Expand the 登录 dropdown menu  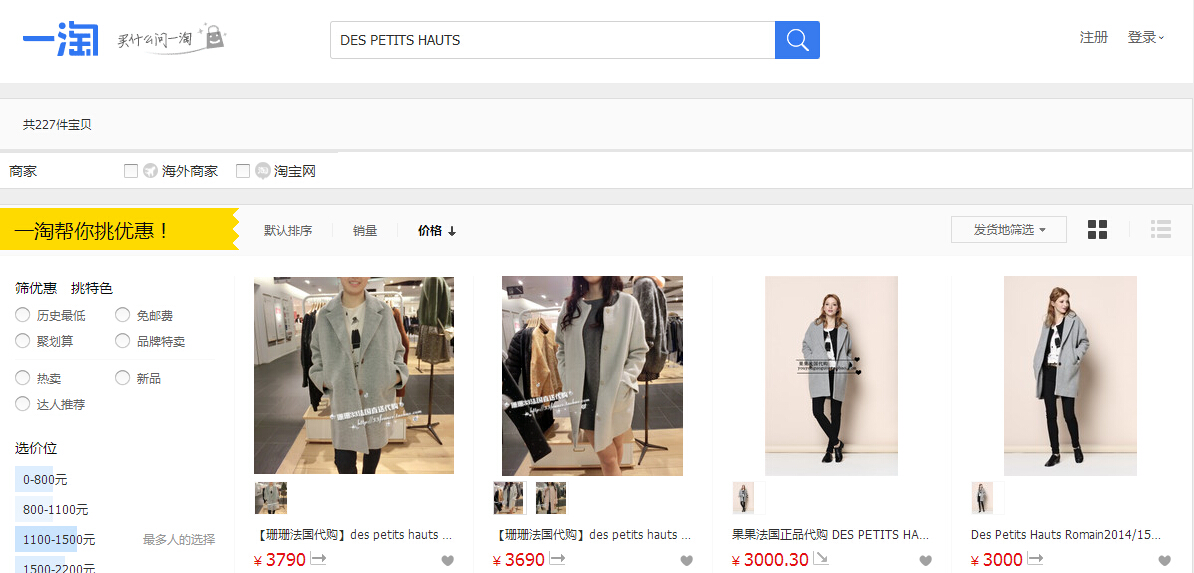pos(1146,37)
